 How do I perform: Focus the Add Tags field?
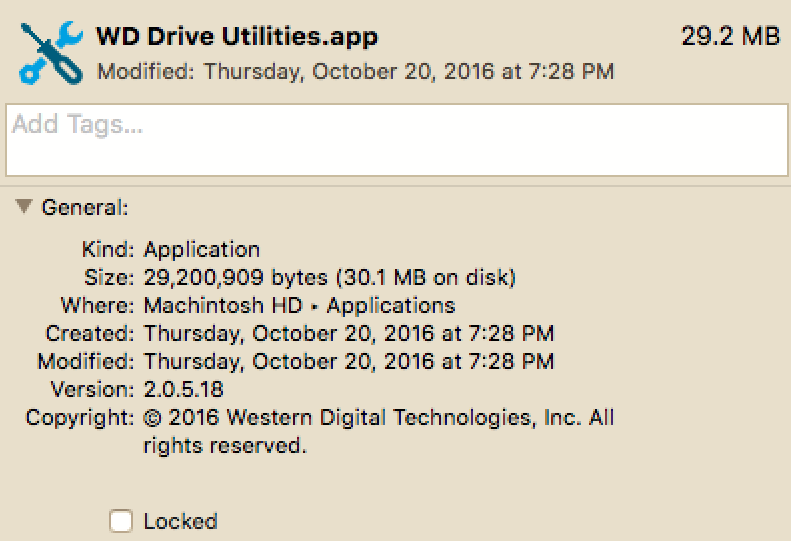pos(397,140)
